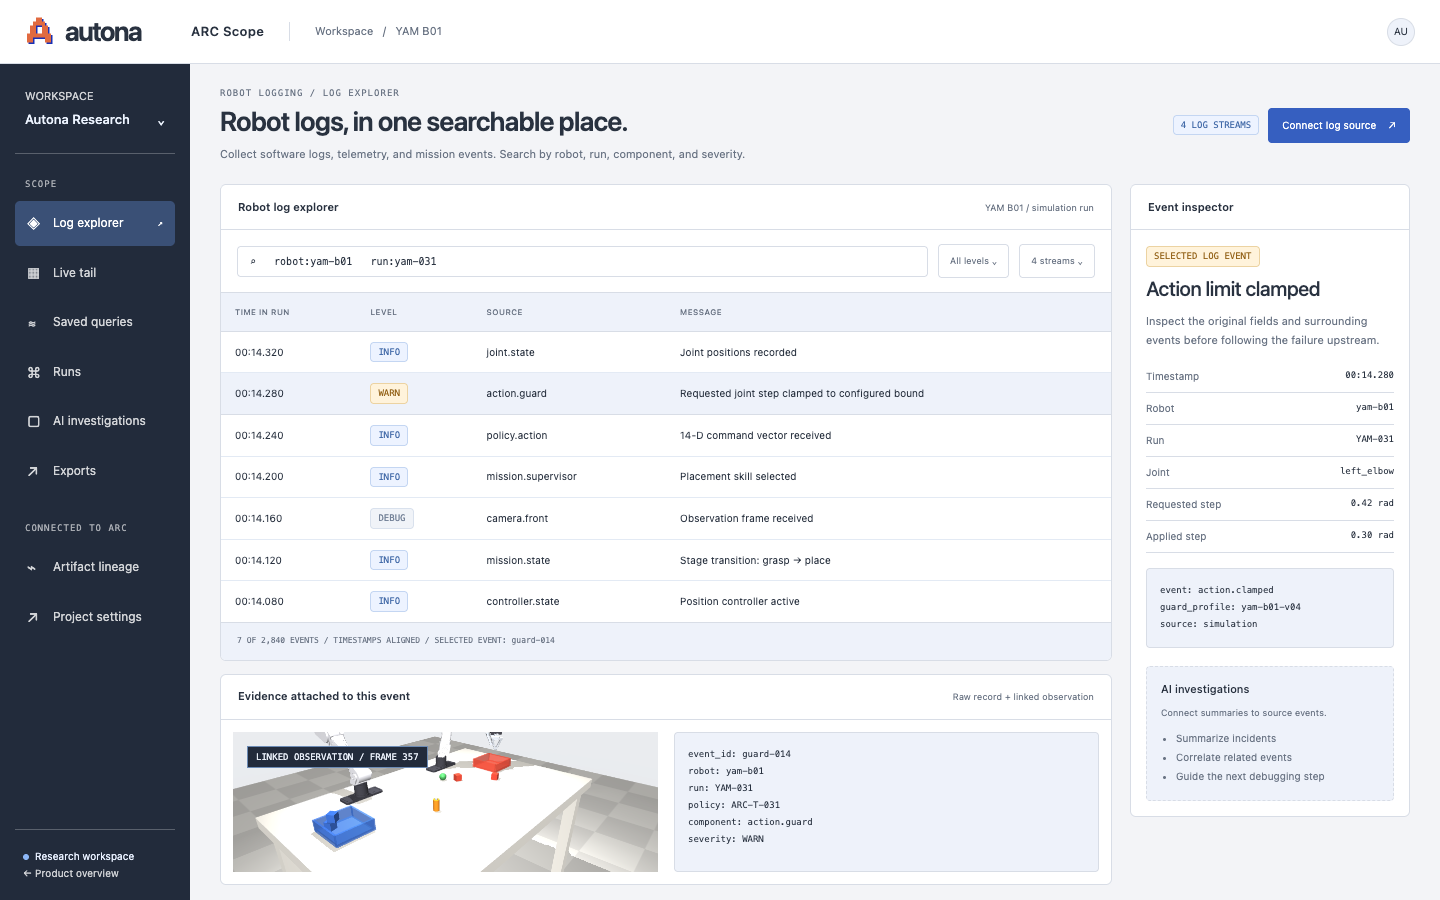Image resolution: width=1440 pixels, height=900 pixels.
Task: Click the '14-D command vector received' message
Action: coord(755,436)
